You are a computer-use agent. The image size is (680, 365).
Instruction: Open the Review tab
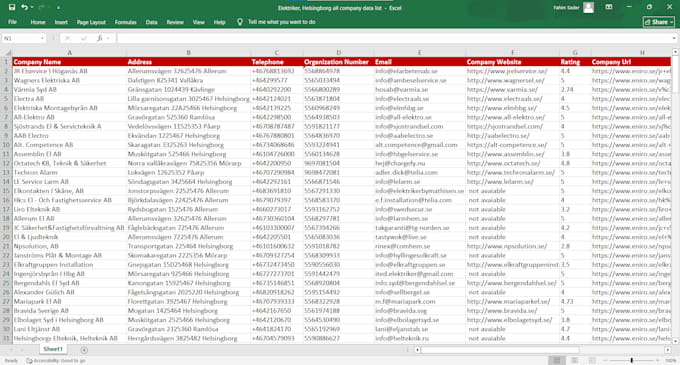coord(175,22)
